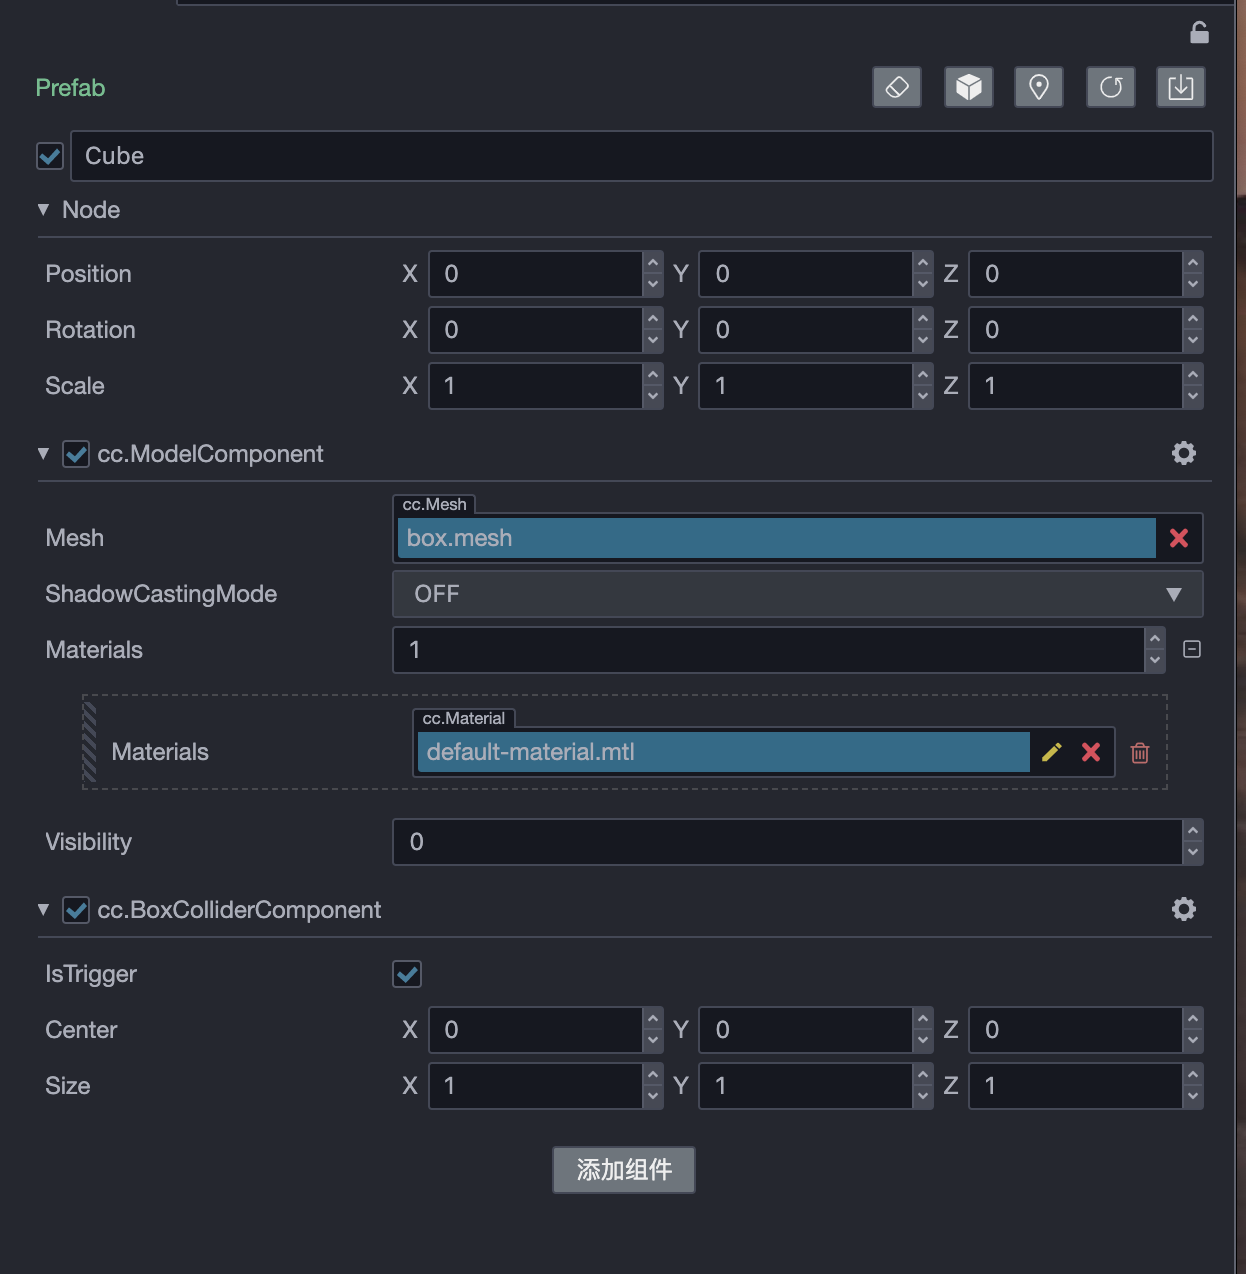The image size is (1246, 1274).
Task: Toggle the inspector lock icon
Action: [x=1199, y=33]
